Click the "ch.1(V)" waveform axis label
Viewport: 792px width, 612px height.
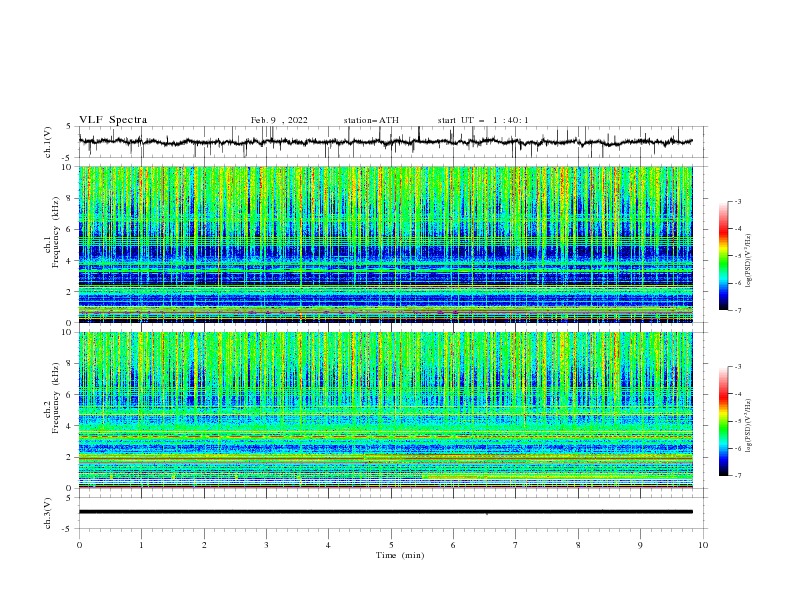point(48,142)
